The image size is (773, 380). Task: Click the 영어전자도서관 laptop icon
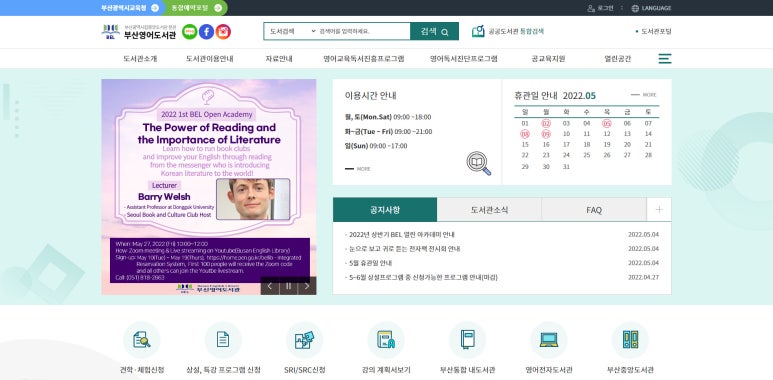(x=549, y=340)
